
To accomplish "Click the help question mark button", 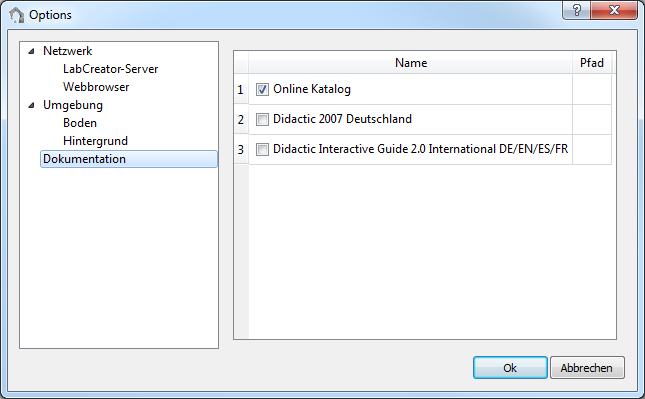I will coord(577,10).
